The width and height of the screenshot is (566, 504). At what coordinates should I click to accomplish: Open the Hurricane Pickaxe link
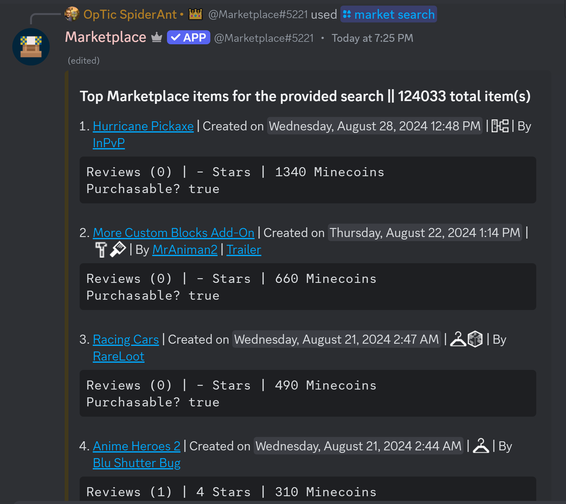[143, 126]
